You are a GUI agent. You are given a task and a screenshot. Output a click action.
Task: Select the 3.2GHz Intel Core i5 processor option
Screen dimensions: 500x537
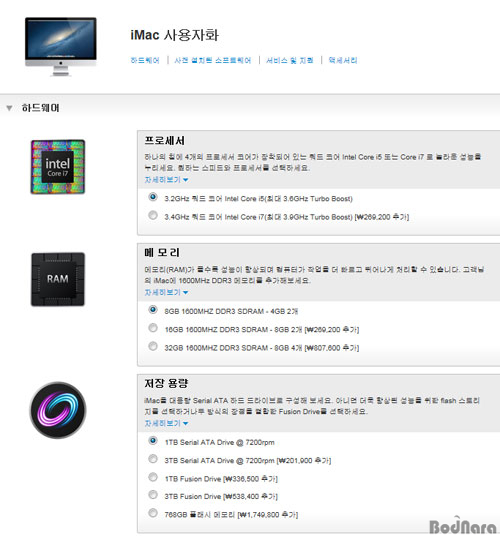pyautogui.click(x=153, y=197)
